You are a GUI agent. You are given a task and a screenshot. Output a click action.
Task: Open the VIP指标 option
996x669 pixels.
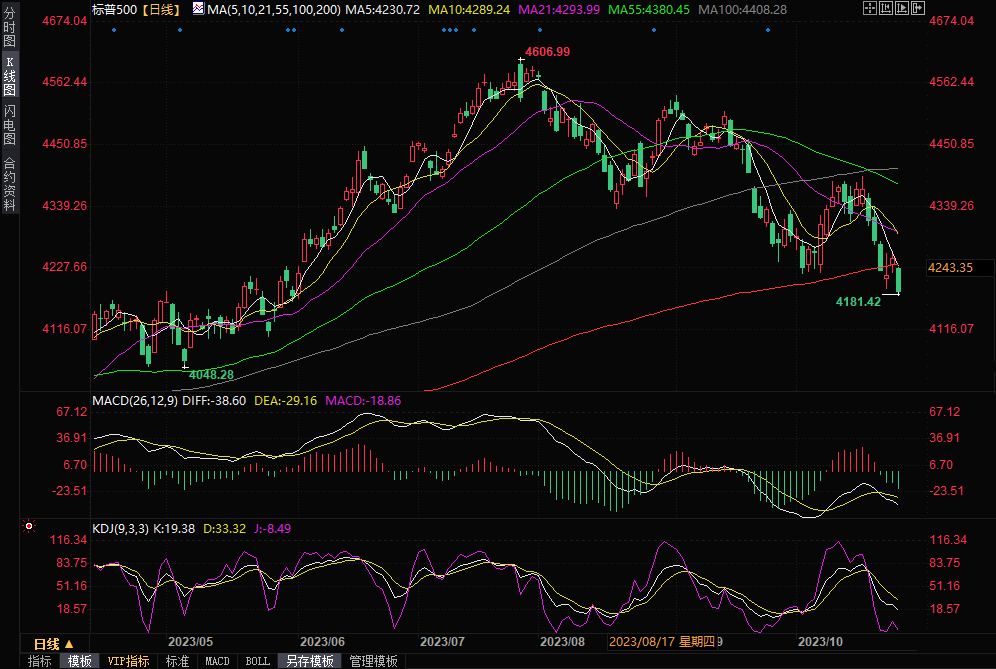(128, 661)
